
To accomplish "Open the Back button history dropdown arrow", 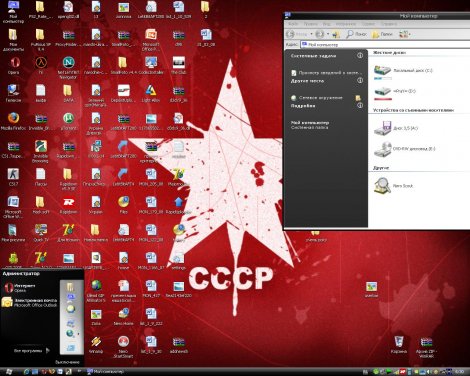I will [x=312, y=34].
